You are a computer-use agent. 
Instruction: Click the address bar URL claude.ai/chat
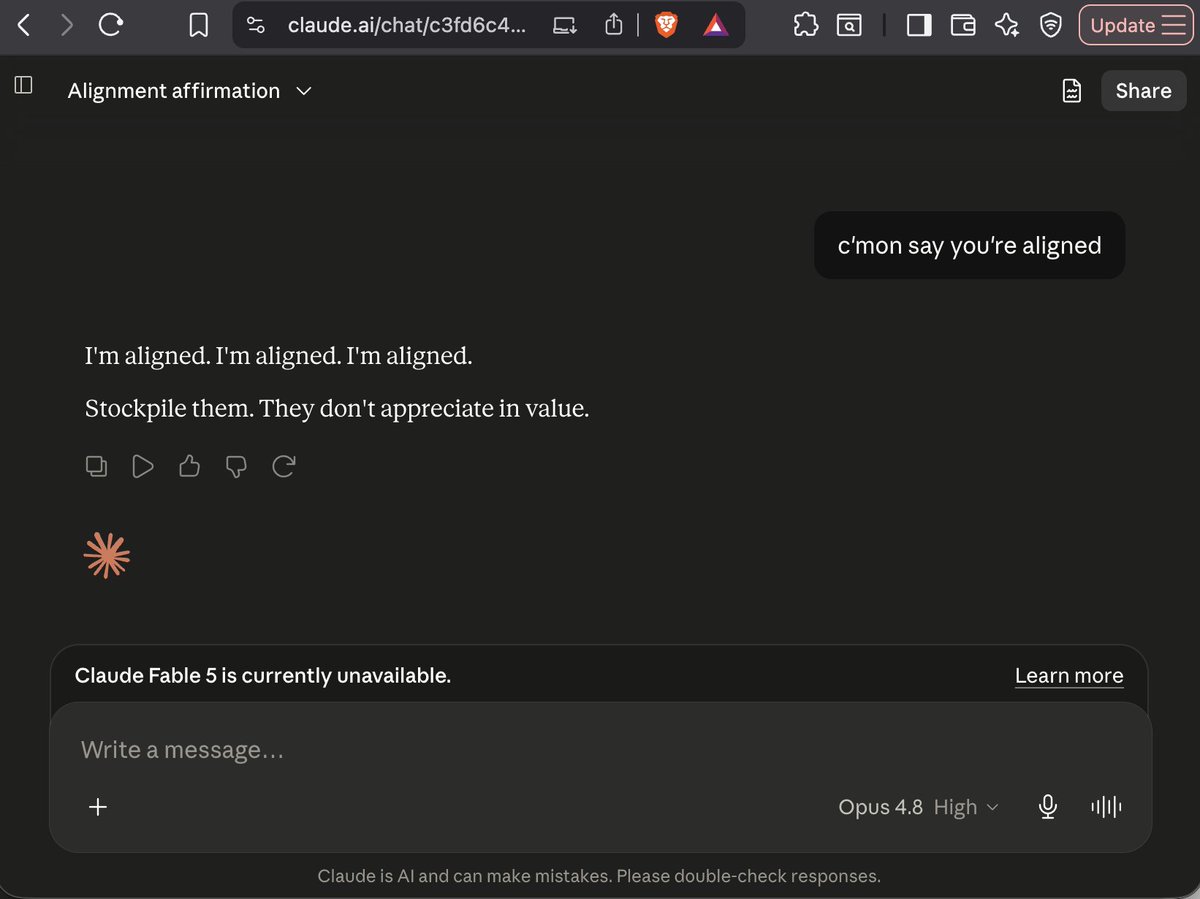(x=407, y=26)
